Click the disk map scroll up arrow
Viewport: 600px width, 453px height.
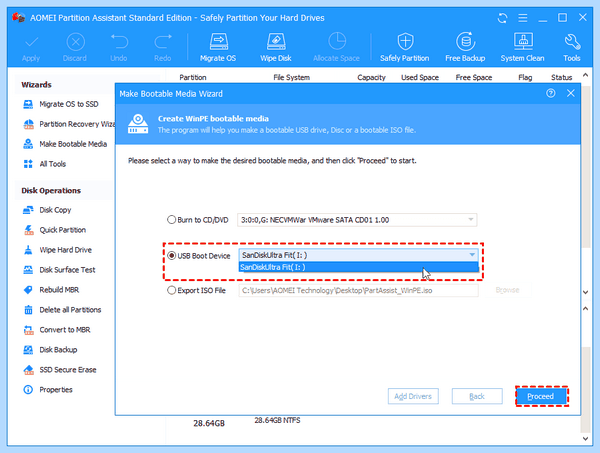(x=586, y=308)
